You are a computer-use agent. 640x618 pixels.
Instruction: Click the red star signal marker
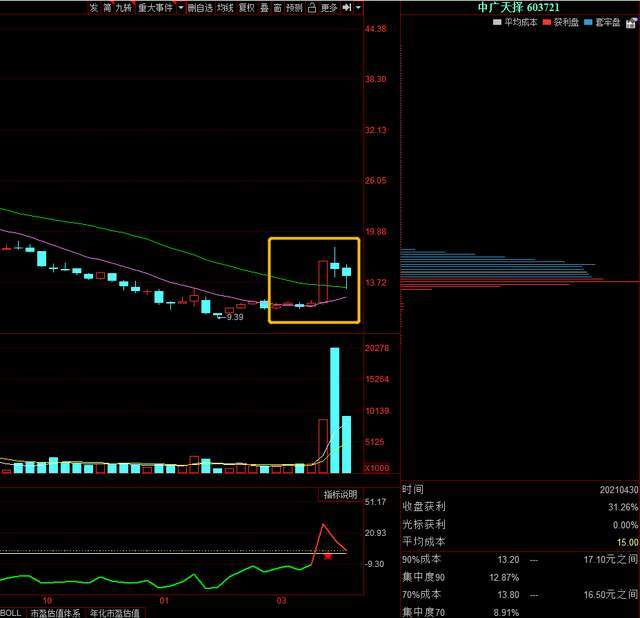(x=328, y=556)
